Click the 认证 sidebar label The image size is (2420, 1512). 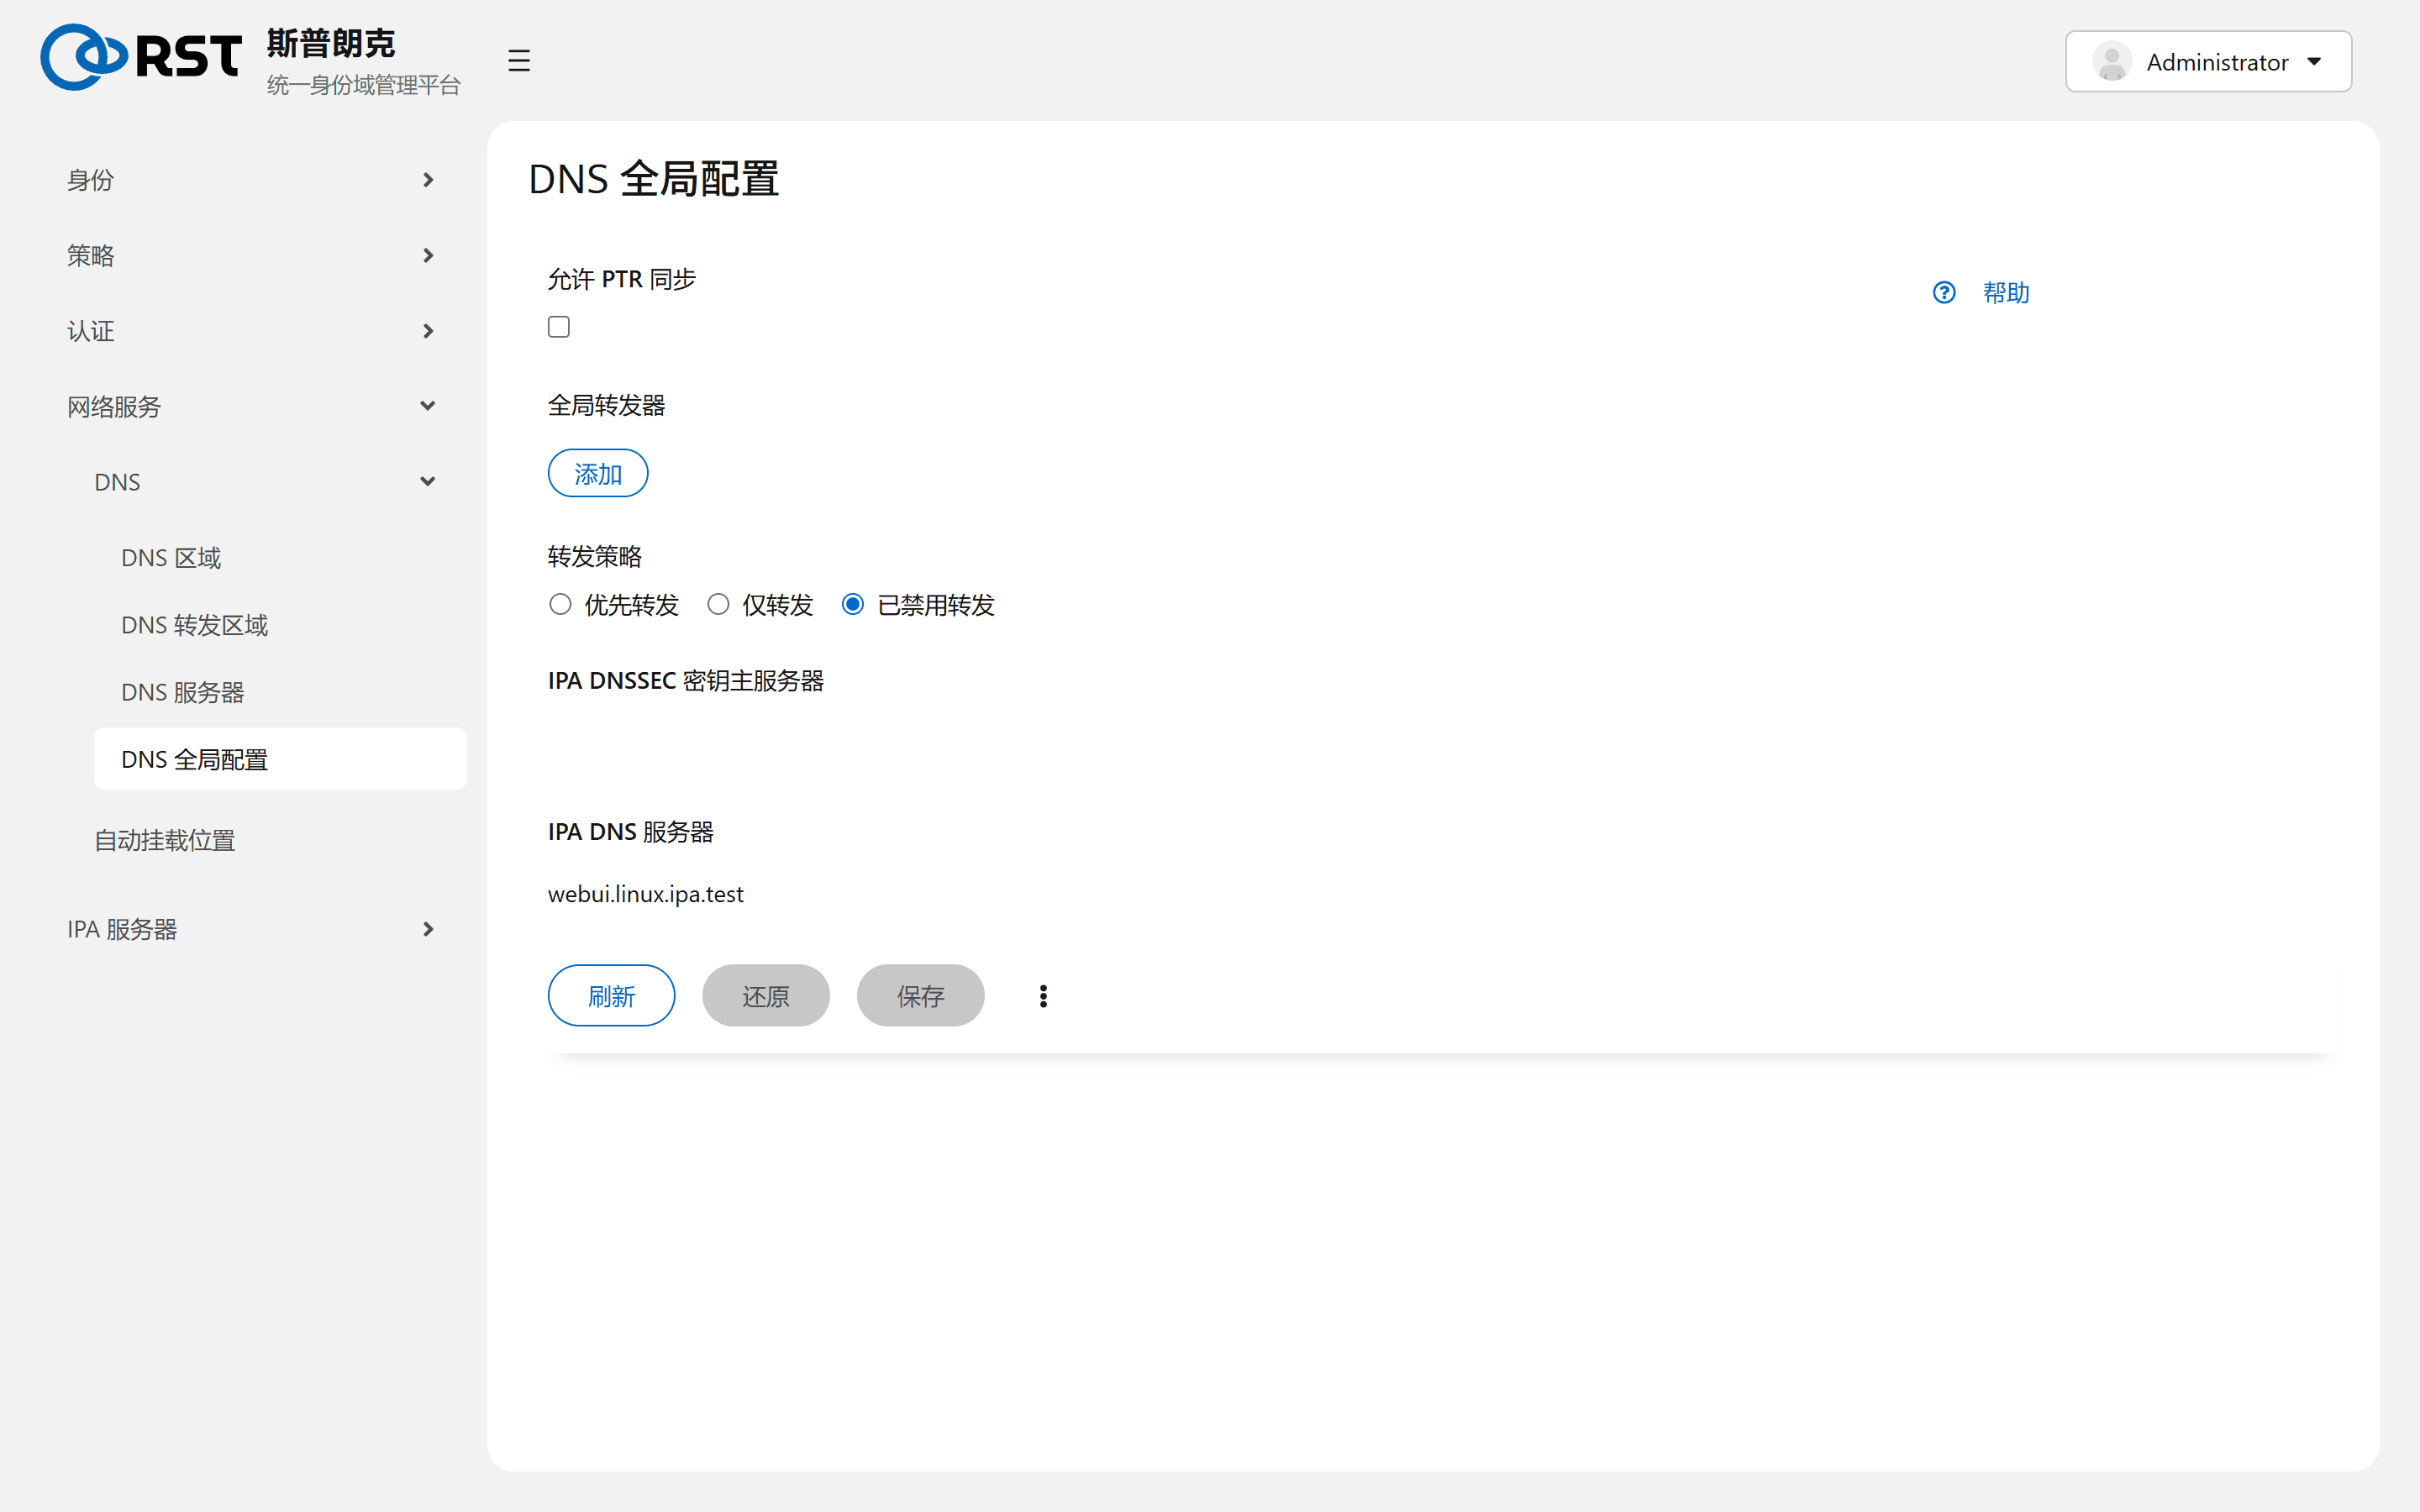click(90, 331)
